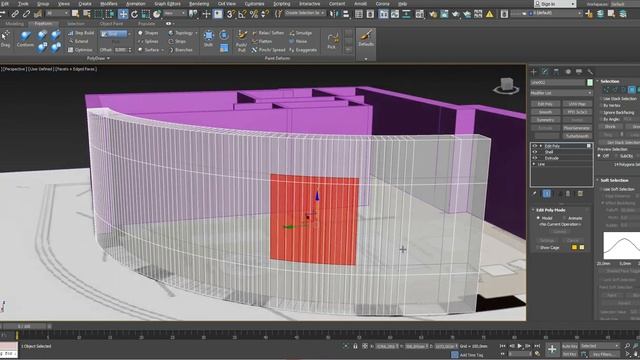
Task: Open the Create panel plus icon
Action: [x=533, y=72]
